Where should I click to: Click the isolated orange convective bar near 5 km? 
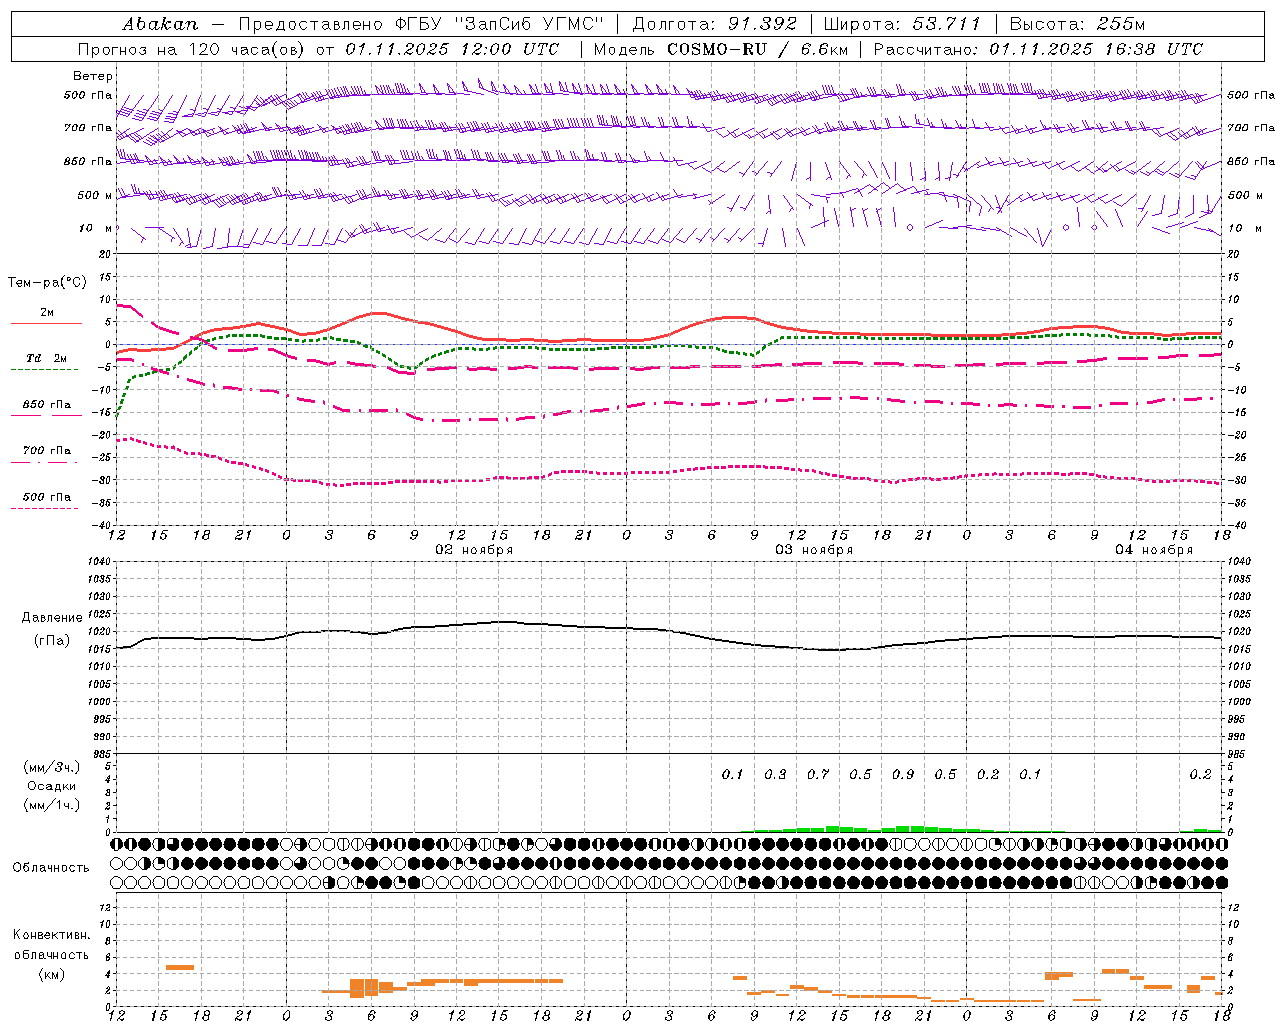click(x=180, y=967)
